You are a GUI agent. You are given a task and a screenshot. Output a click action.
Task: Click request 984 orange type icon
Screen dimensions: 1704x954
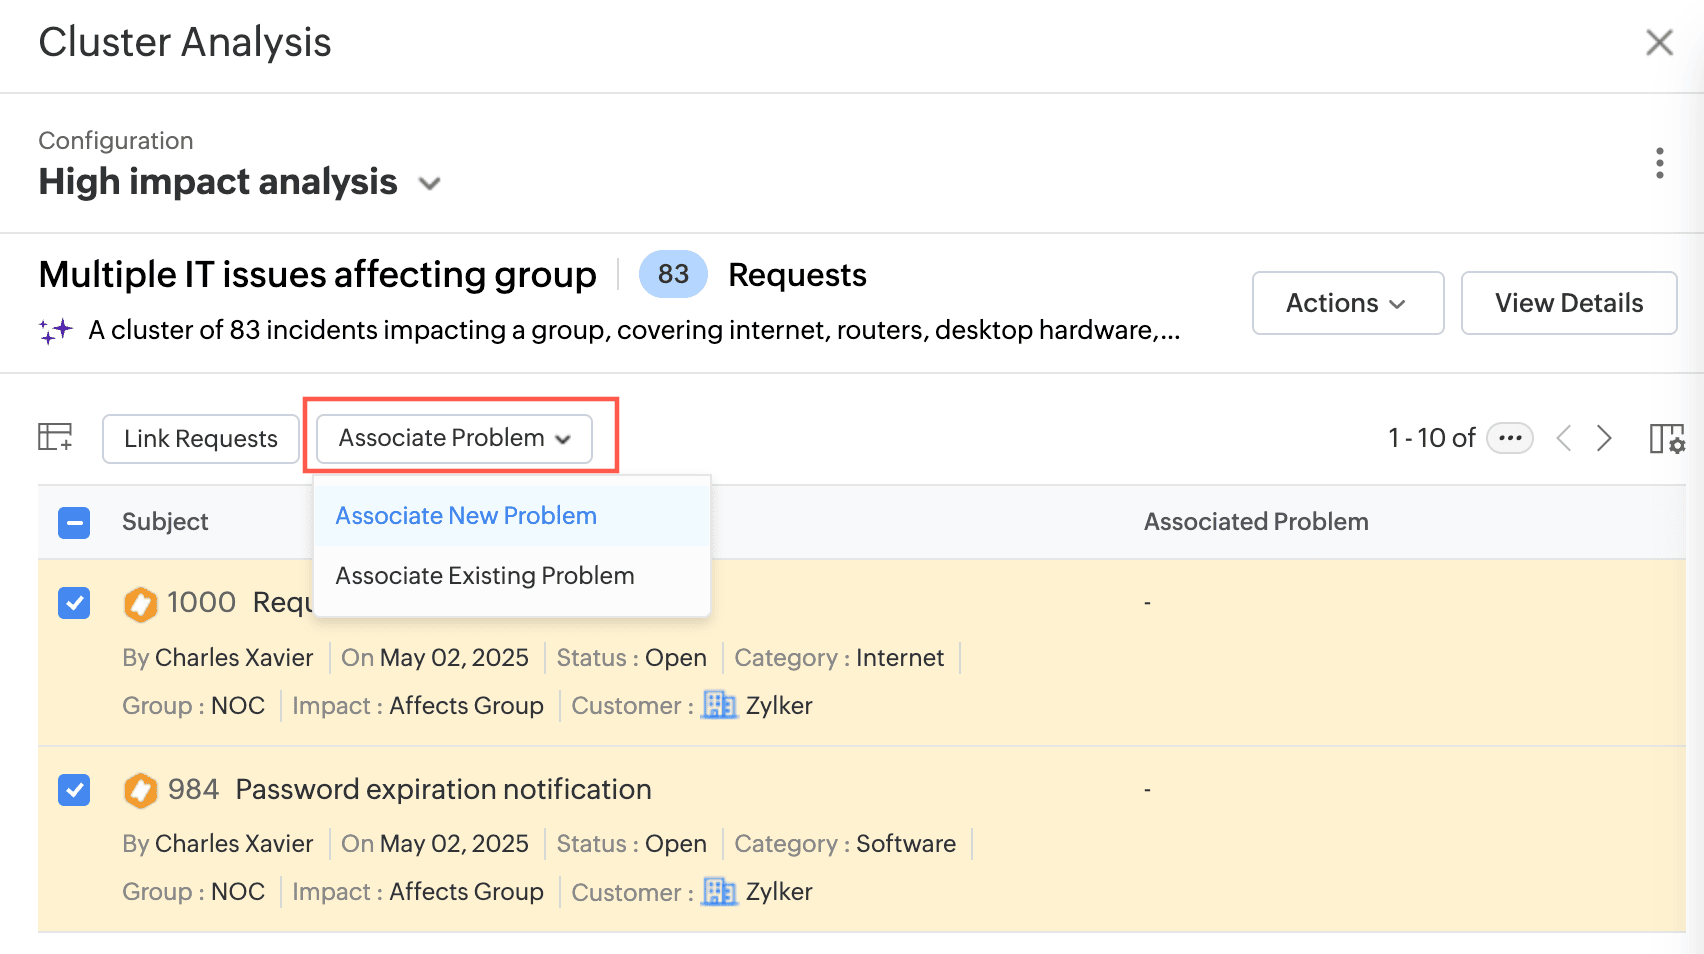click(x=140, y=790)
